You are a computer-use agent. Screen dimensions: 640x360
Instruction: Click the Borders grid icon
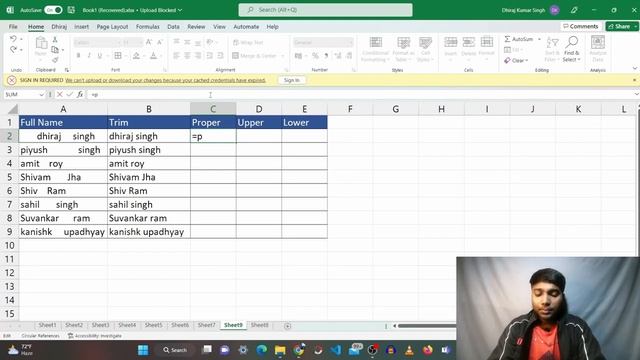118,56
